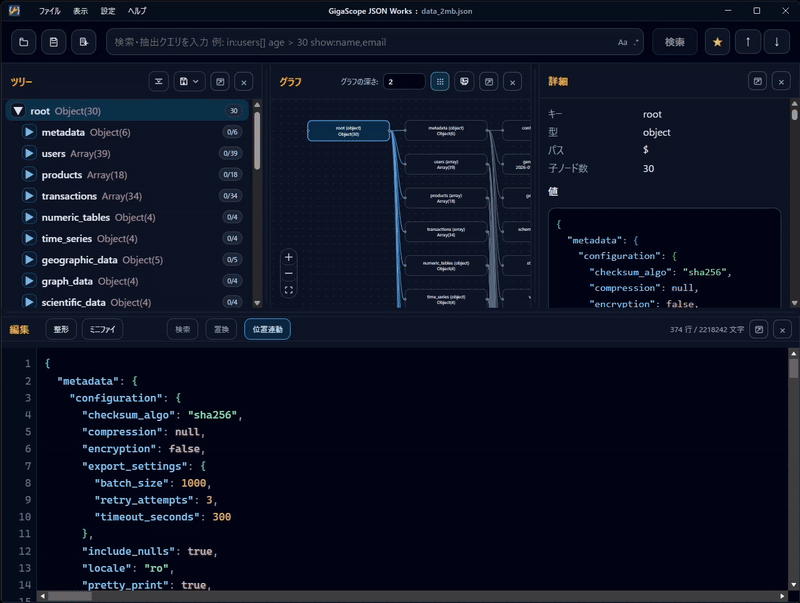Image resolution: width=800 pixels, height=603 pixels.
Task: Select the numeric_tables graph node
Action: point(446,266)
